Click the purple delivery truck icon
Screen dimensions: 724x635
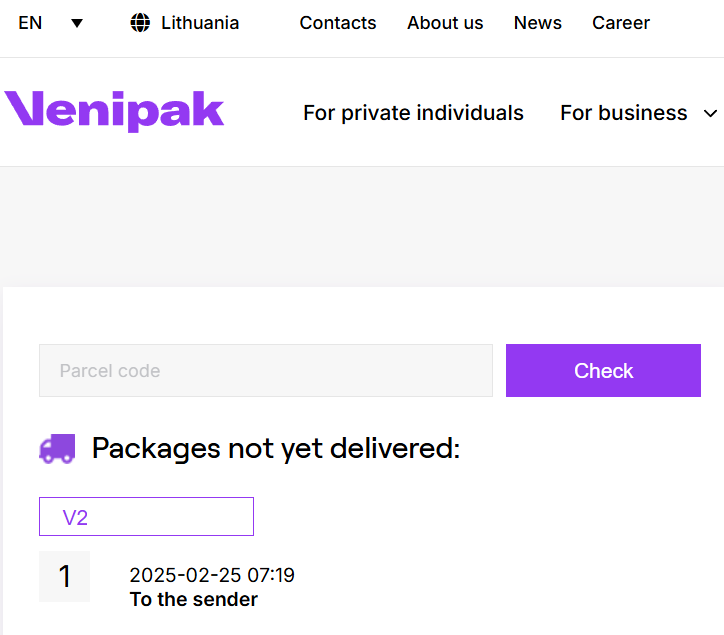(x=57, y=448)
